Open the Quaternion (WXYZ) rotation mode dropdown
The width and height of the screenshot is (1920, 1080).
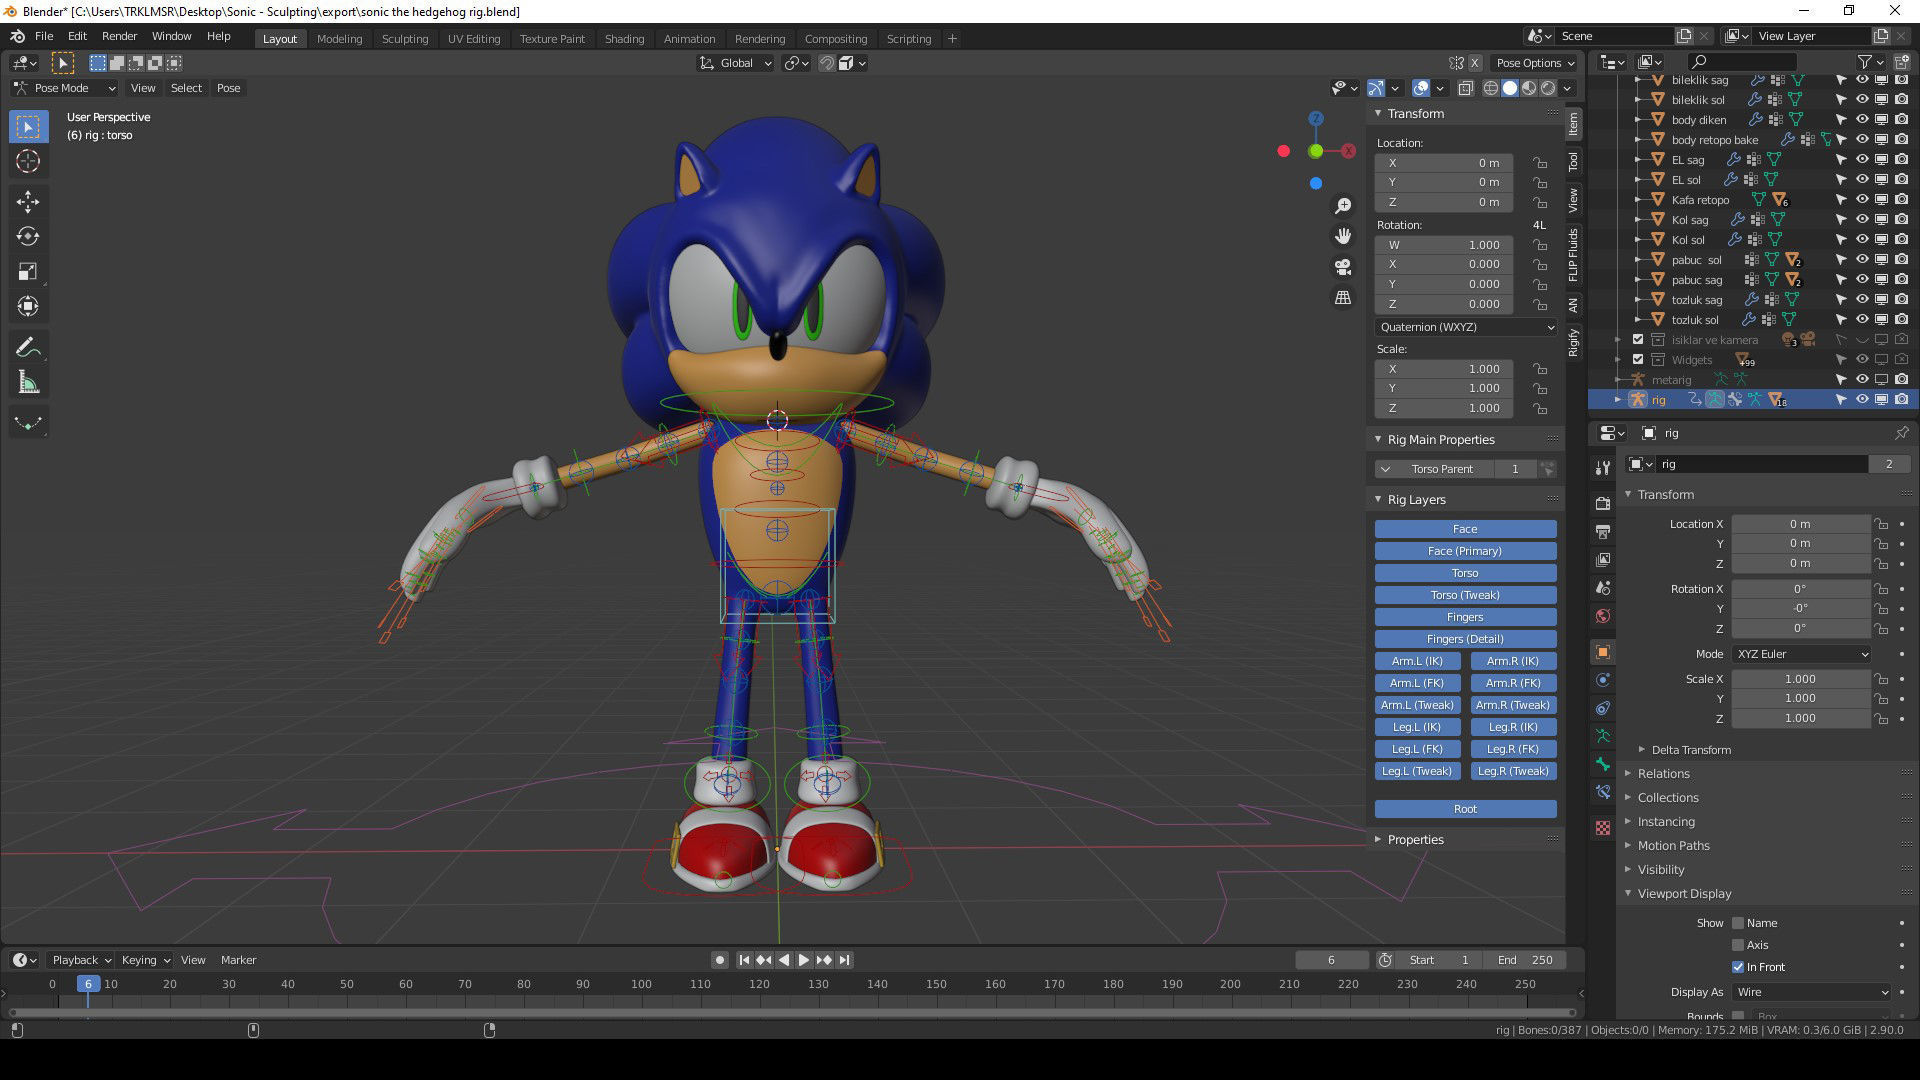point(1465,327)
